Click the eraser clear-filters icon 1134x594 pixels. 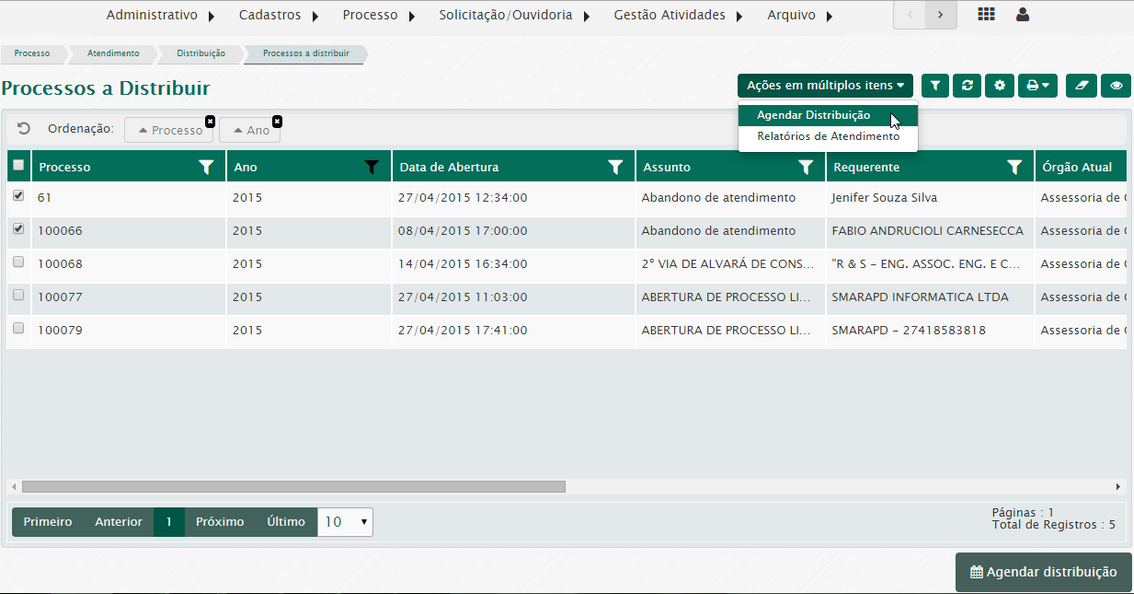[x=1081, y=86]
